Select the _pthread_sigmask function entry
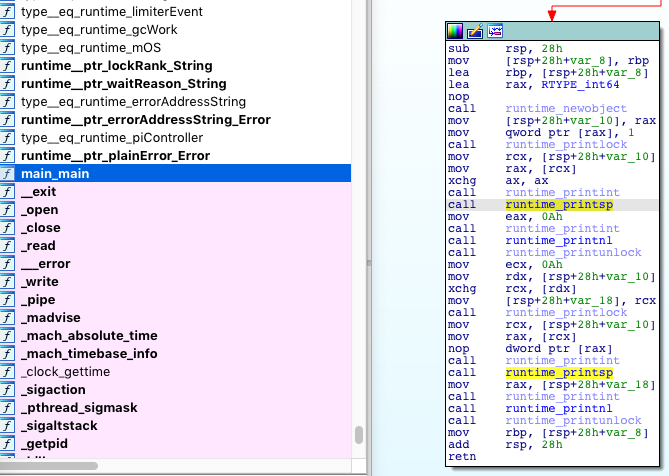 pyautogui.click(x=175, y=407)
